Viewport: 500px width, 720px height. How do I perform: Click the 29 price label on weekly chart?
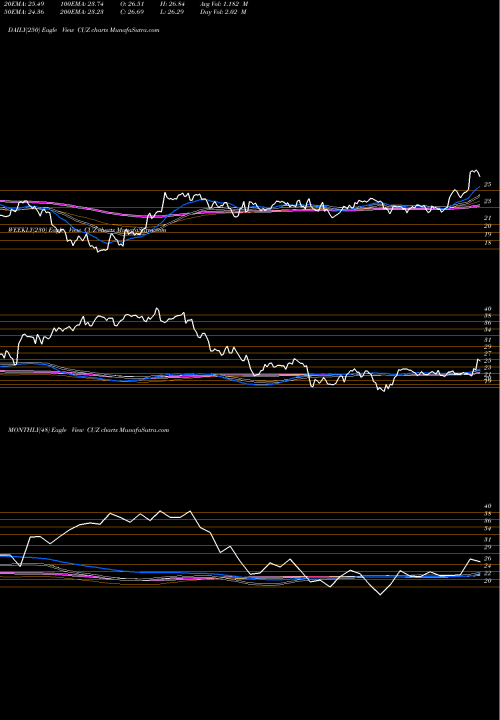(488, 347)
